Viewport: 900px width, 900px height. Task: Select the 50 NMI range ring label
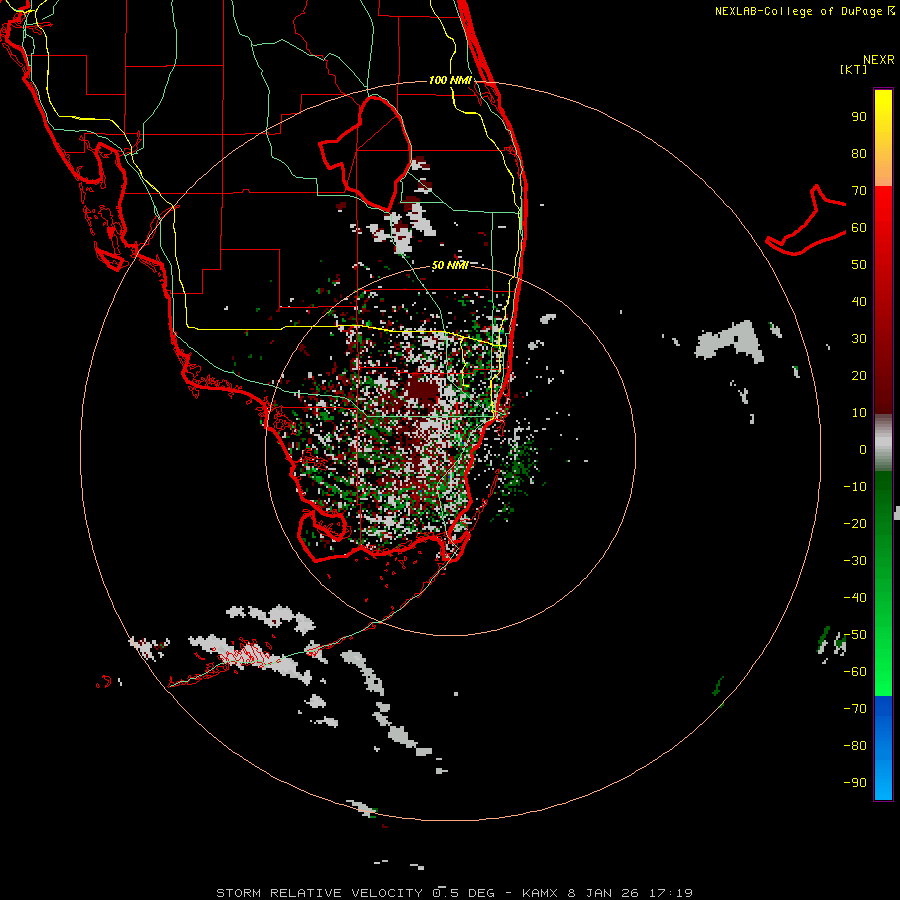[x=450, y=265]
